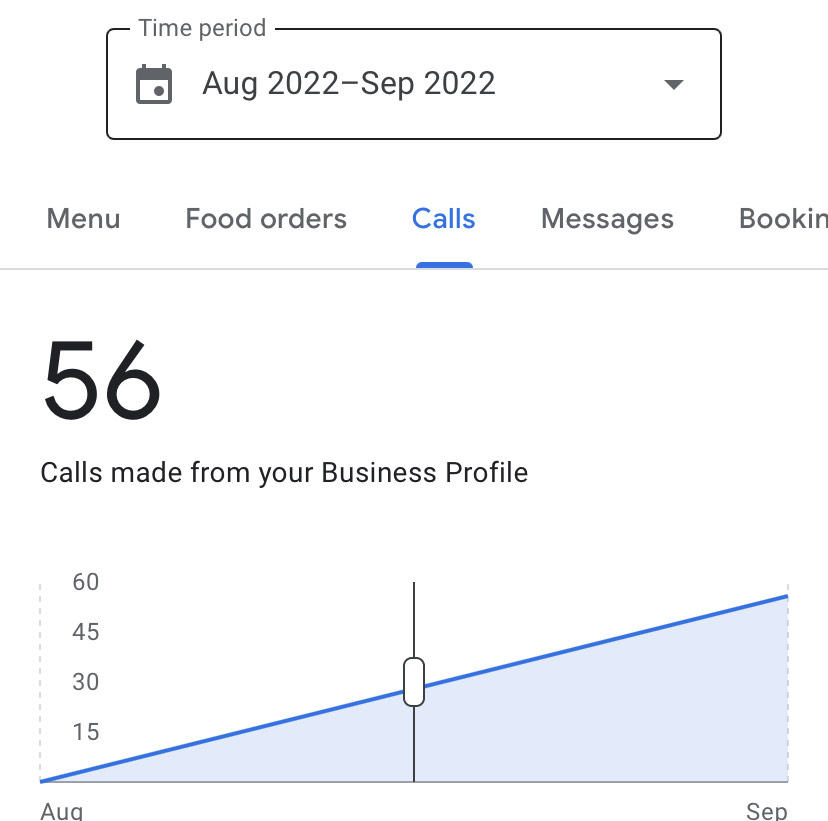Open the Messages tab
The width and height of the screenshot is (828, 821).
click(607, 219)
